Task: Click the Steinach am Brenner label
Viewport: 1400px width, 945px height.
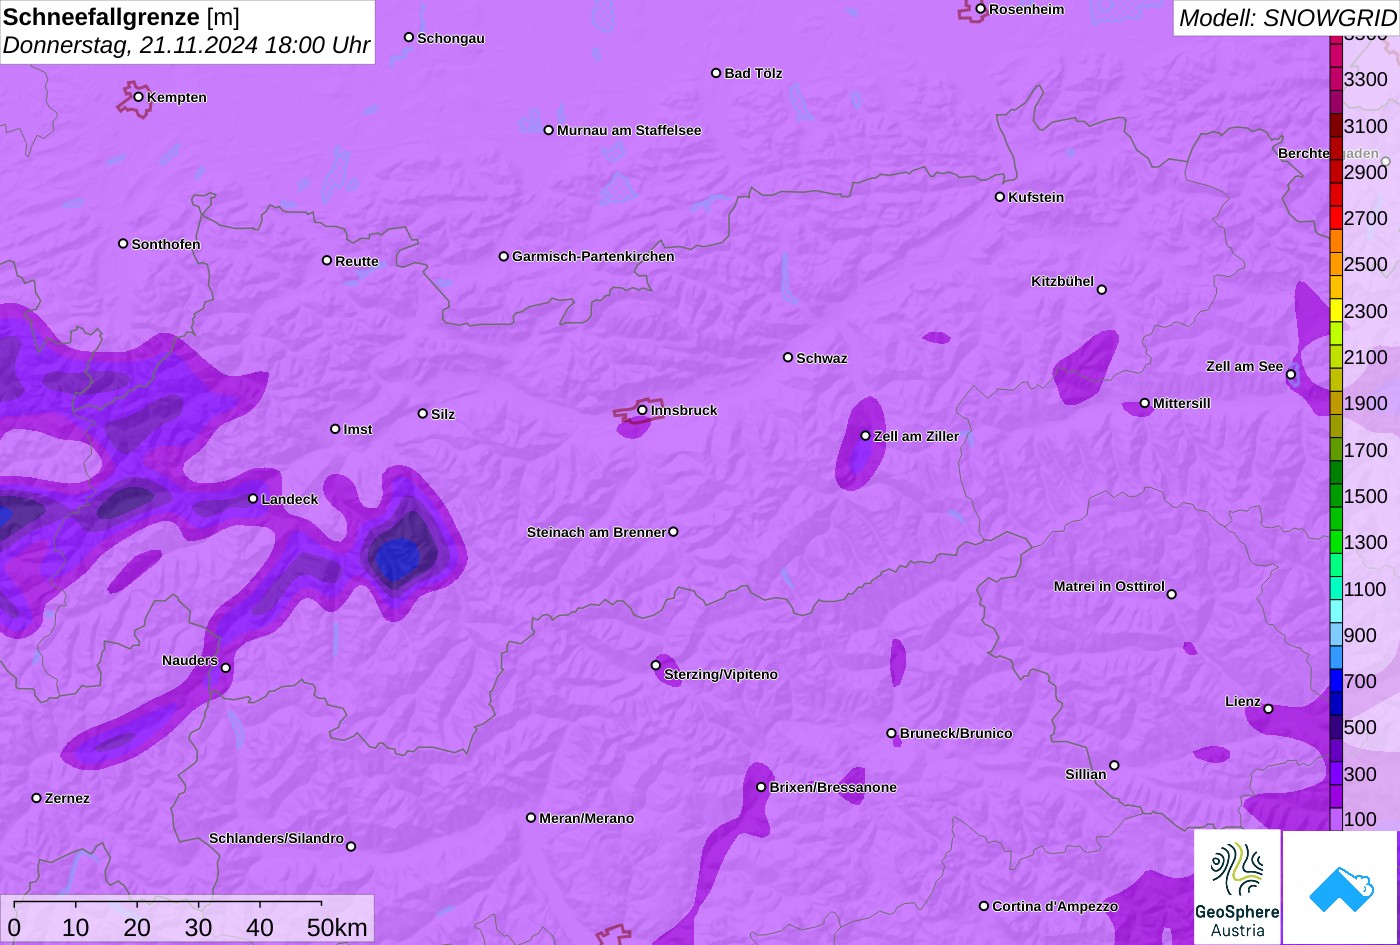Action: point(596,532)
